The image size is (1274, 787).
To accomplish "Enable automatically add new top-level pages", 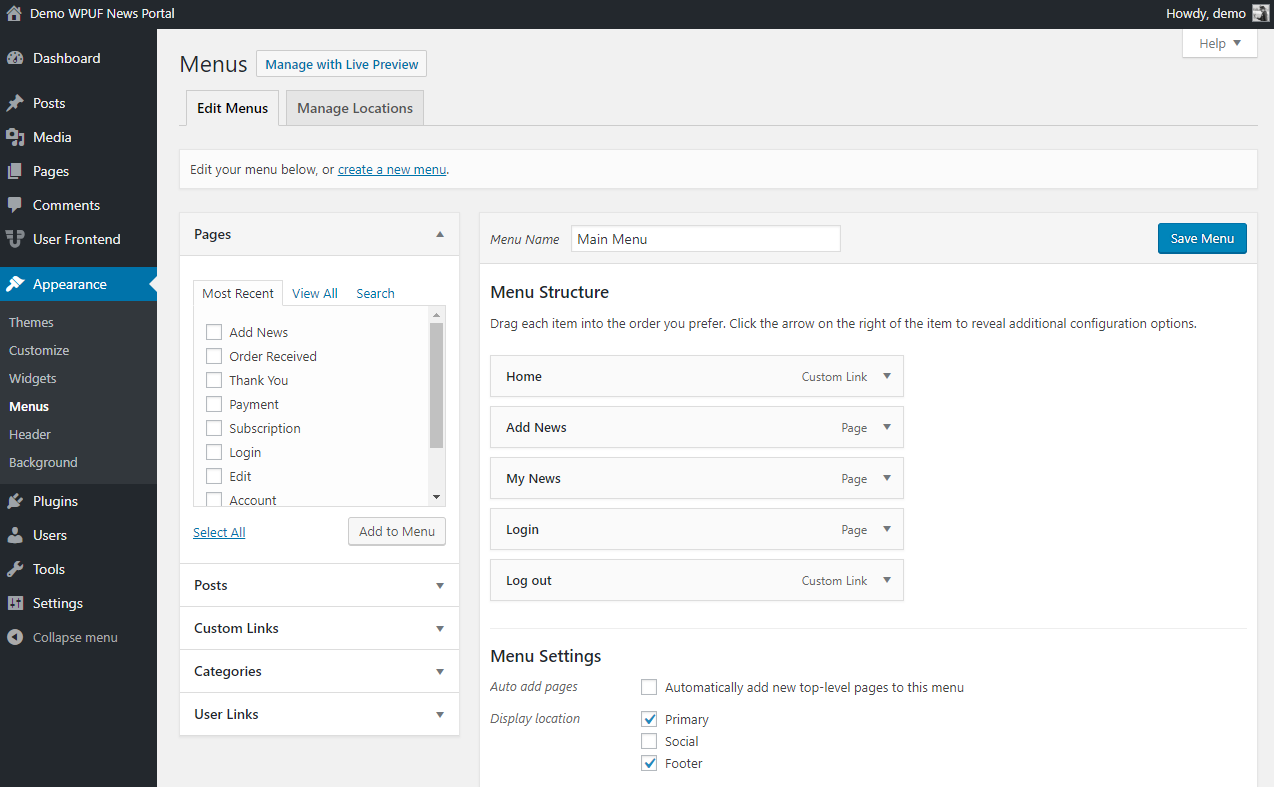I will click(x=649, y=687).
